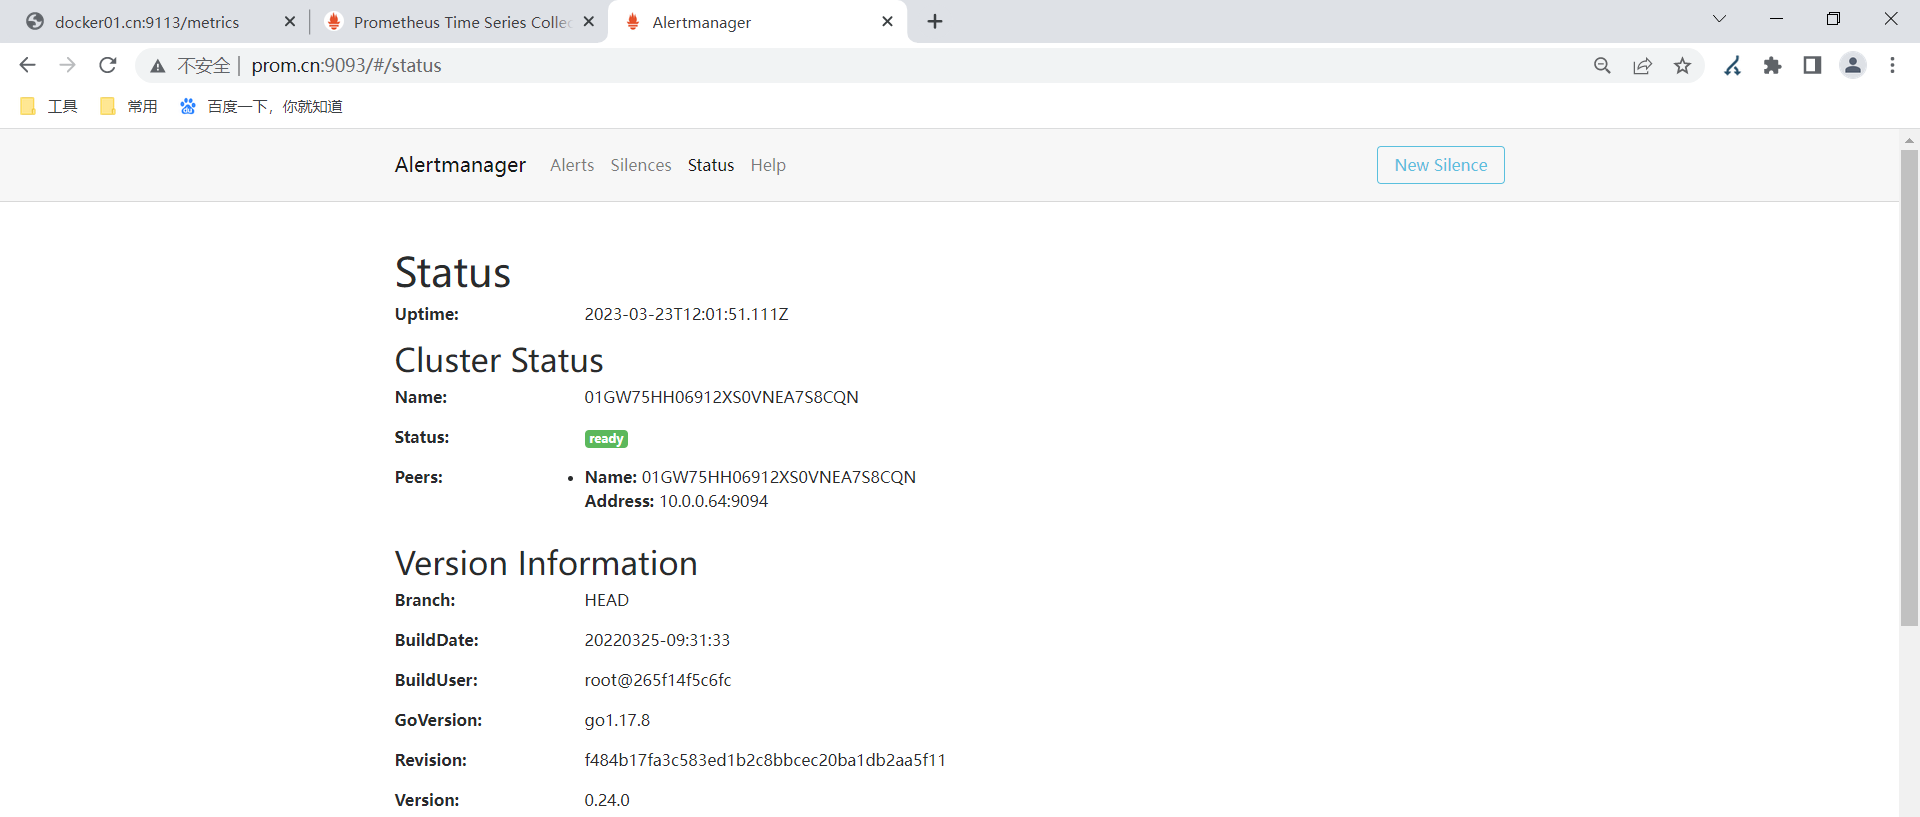Open the 工具 bookmarks folder
The image size is (1920, 817).
[49, 106]
